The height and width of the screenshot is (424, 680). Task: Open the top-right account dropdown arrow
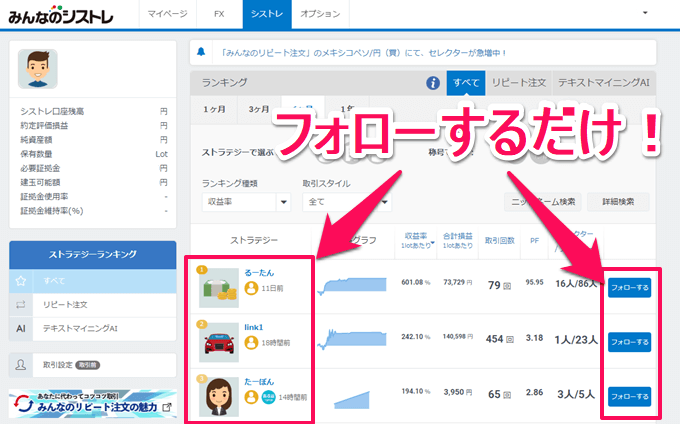tap(645, 13)
